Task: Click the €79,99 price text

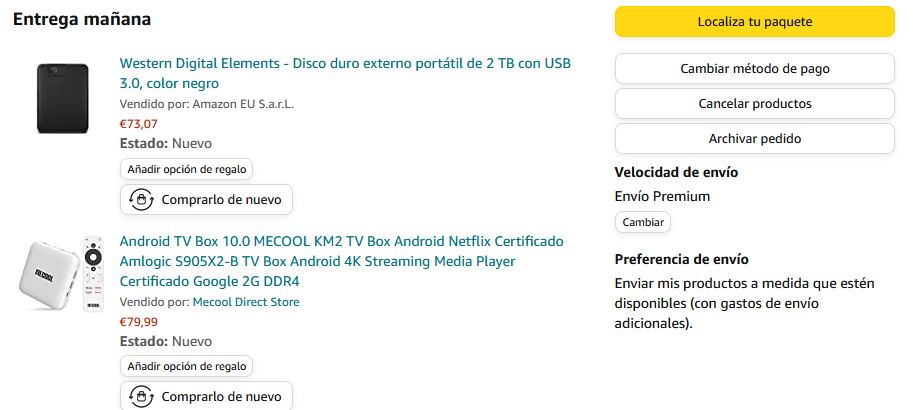Action: (x=139, y=322)
